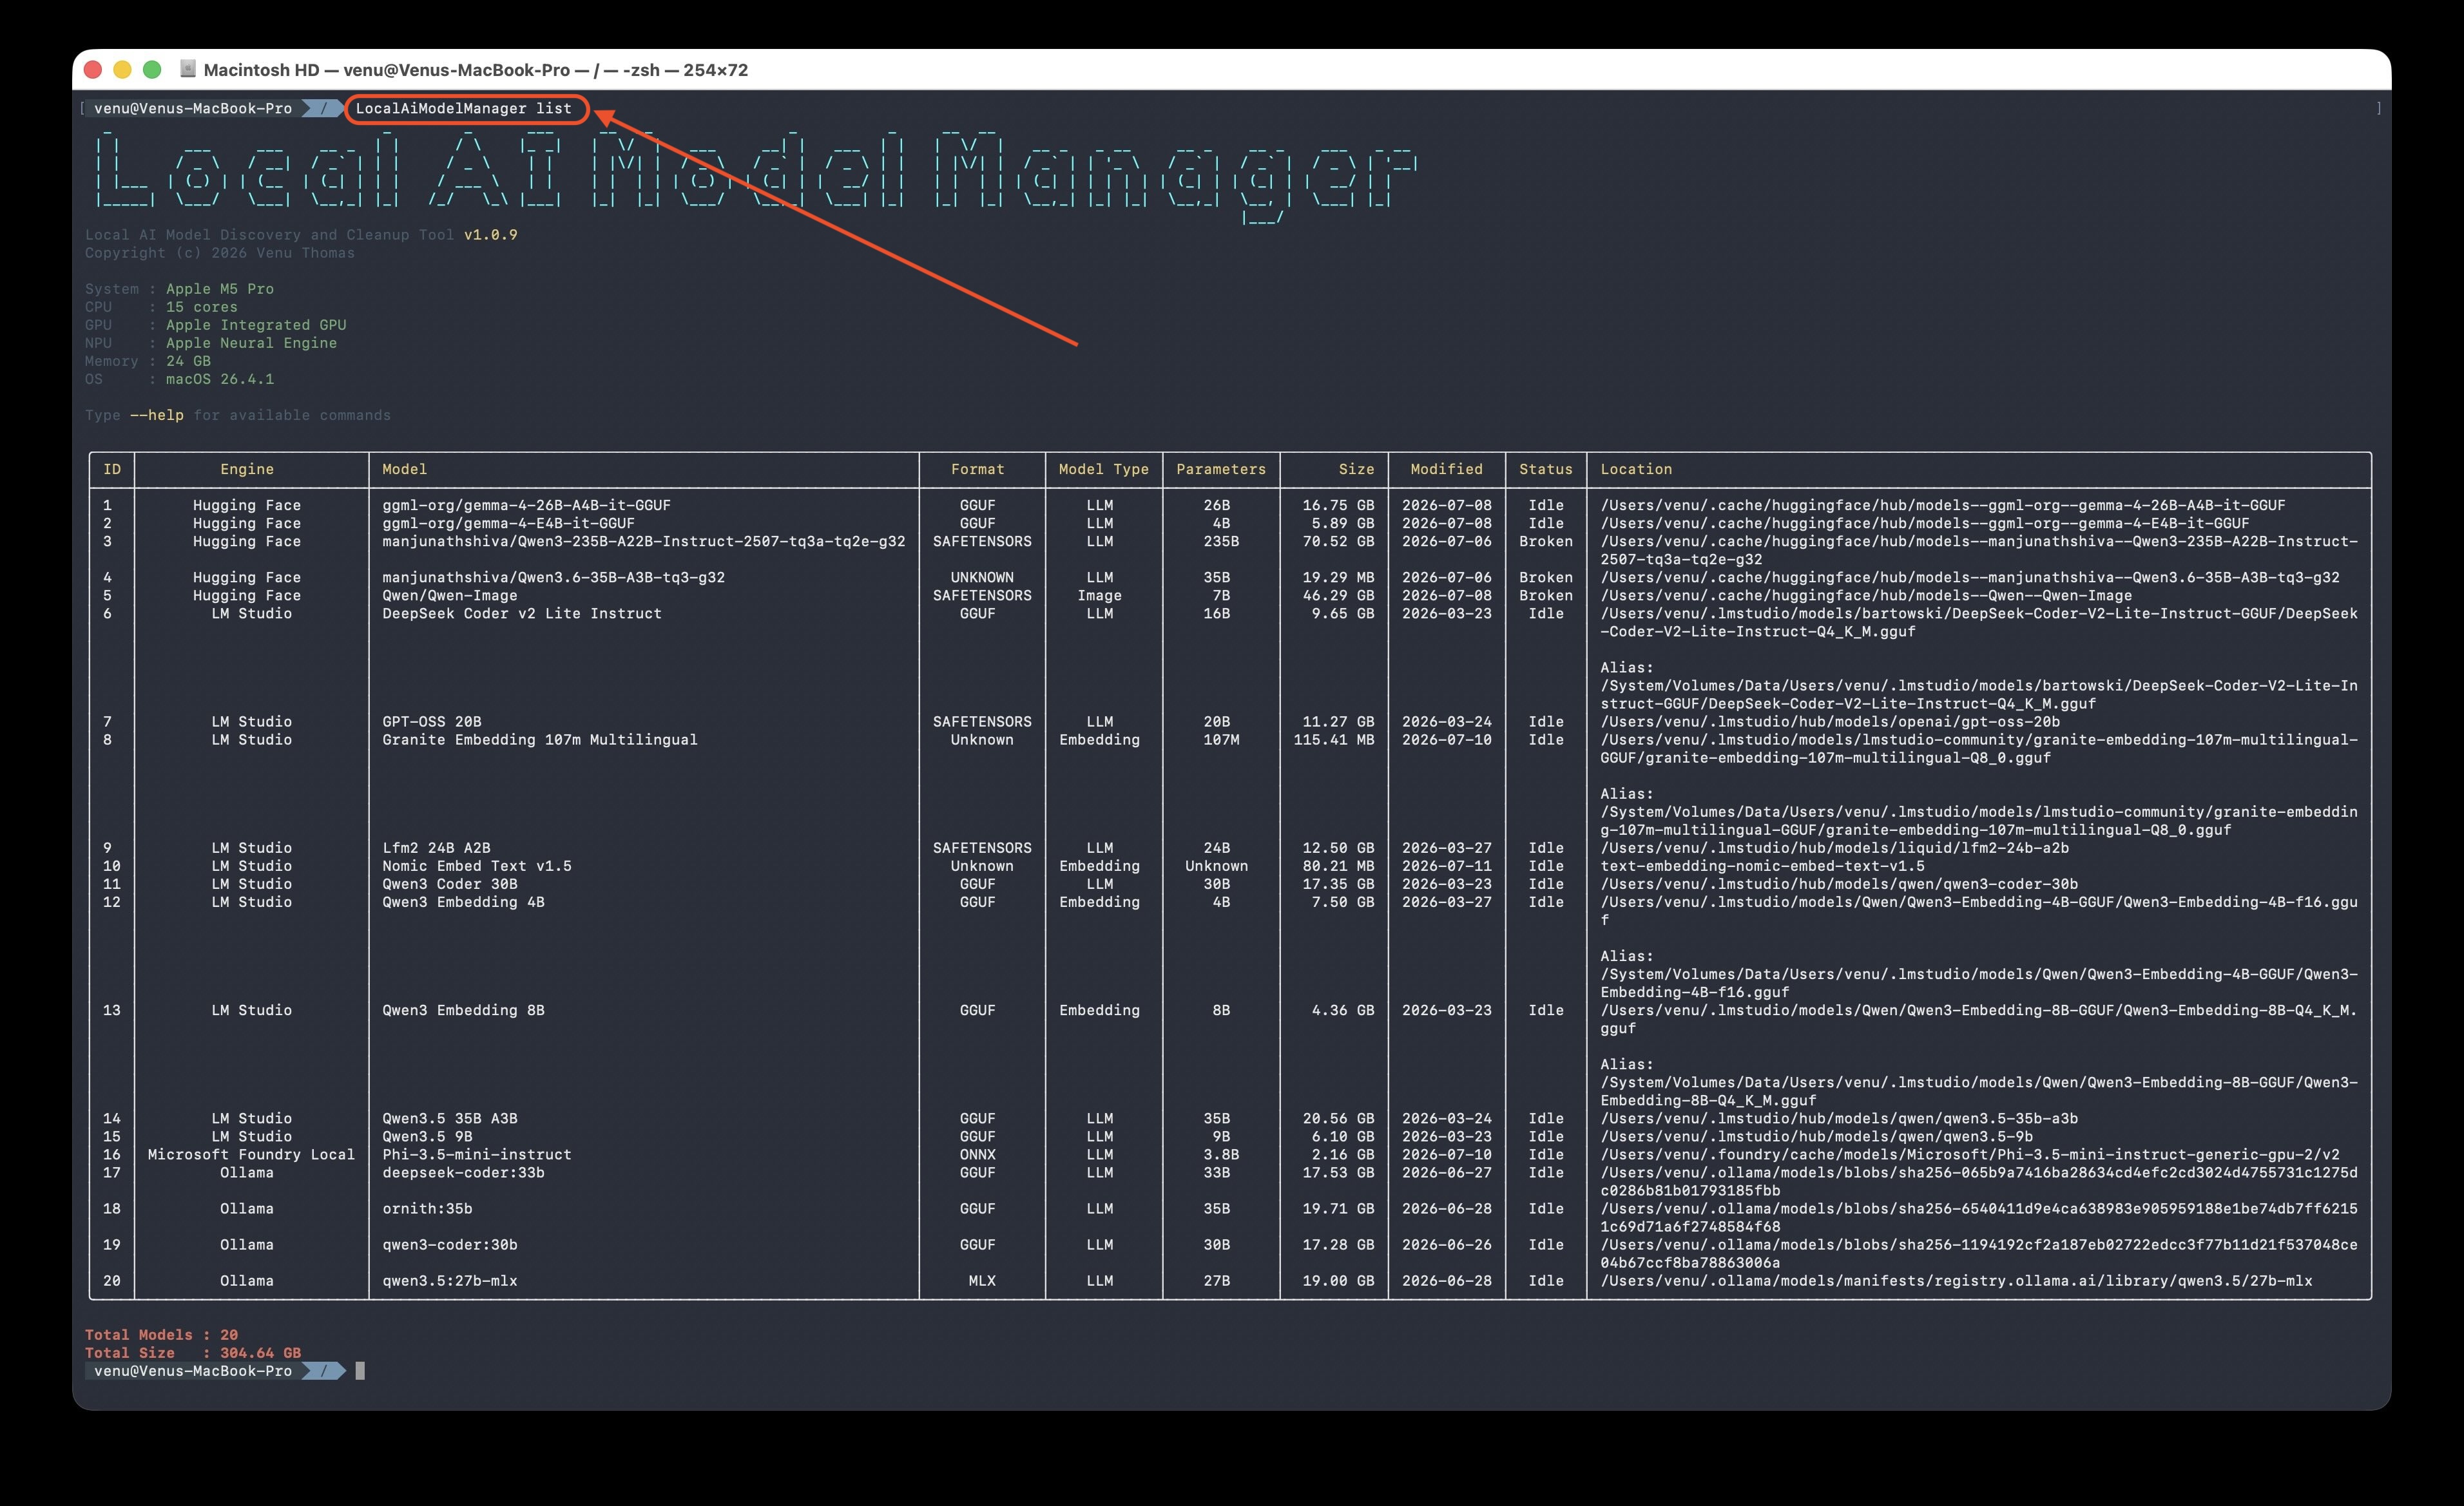2464x1506 pixels.
Task: Click the 'Format' column header
Action: point(977,469)
